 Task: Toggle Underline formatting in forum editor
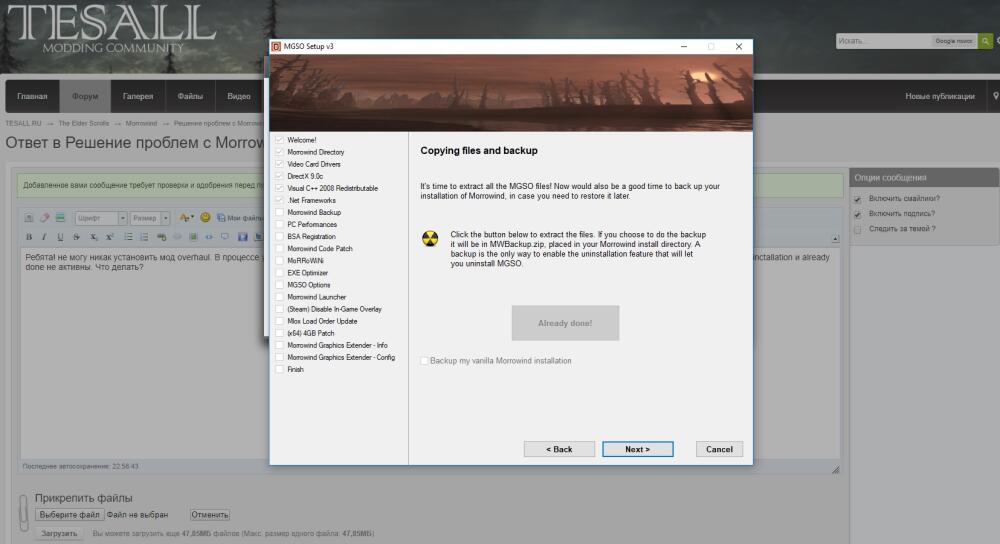[60, 237]
